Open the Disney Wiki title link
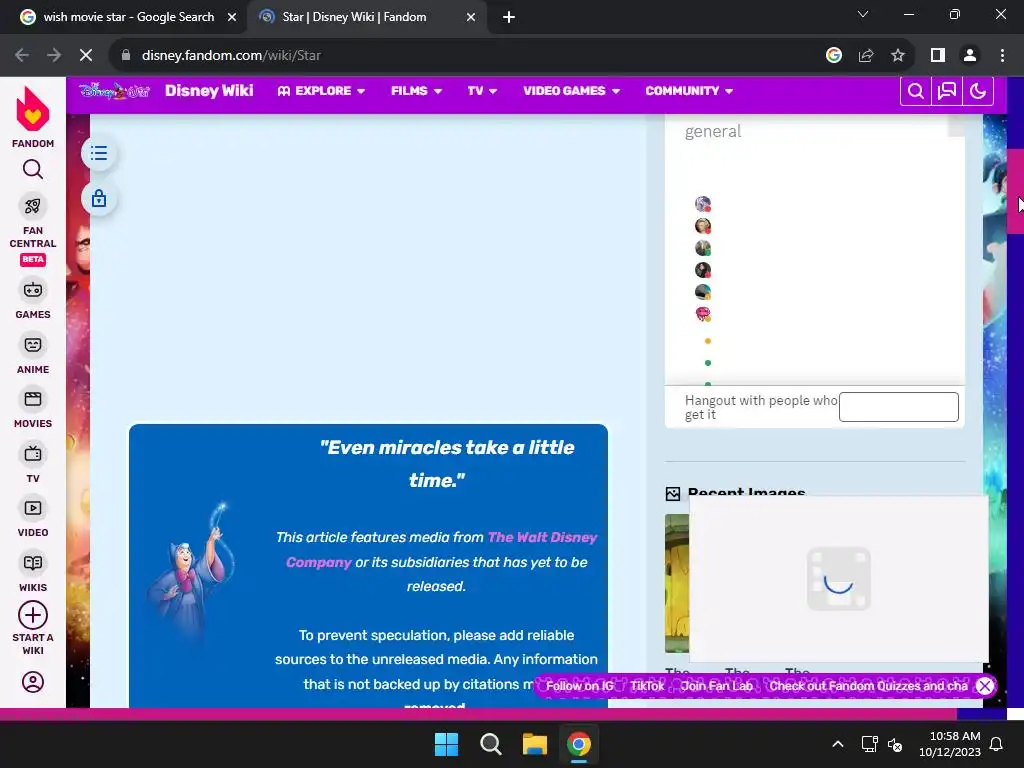Image resolution: width=1024 pixels, height=768 pixels. point(209,91)
